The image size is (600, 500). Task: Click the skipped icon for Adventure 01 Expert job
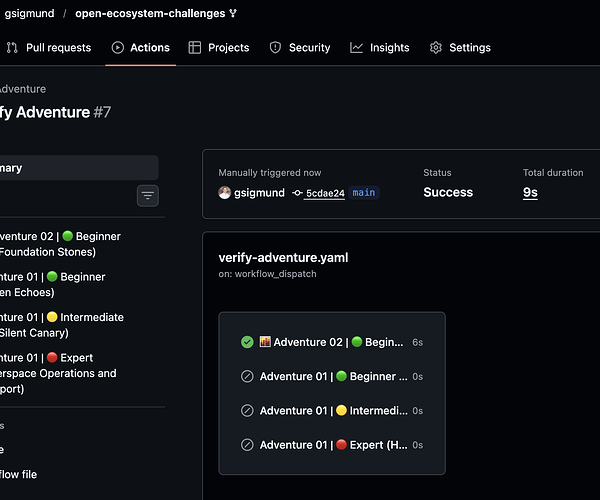[x=247, y=445]
